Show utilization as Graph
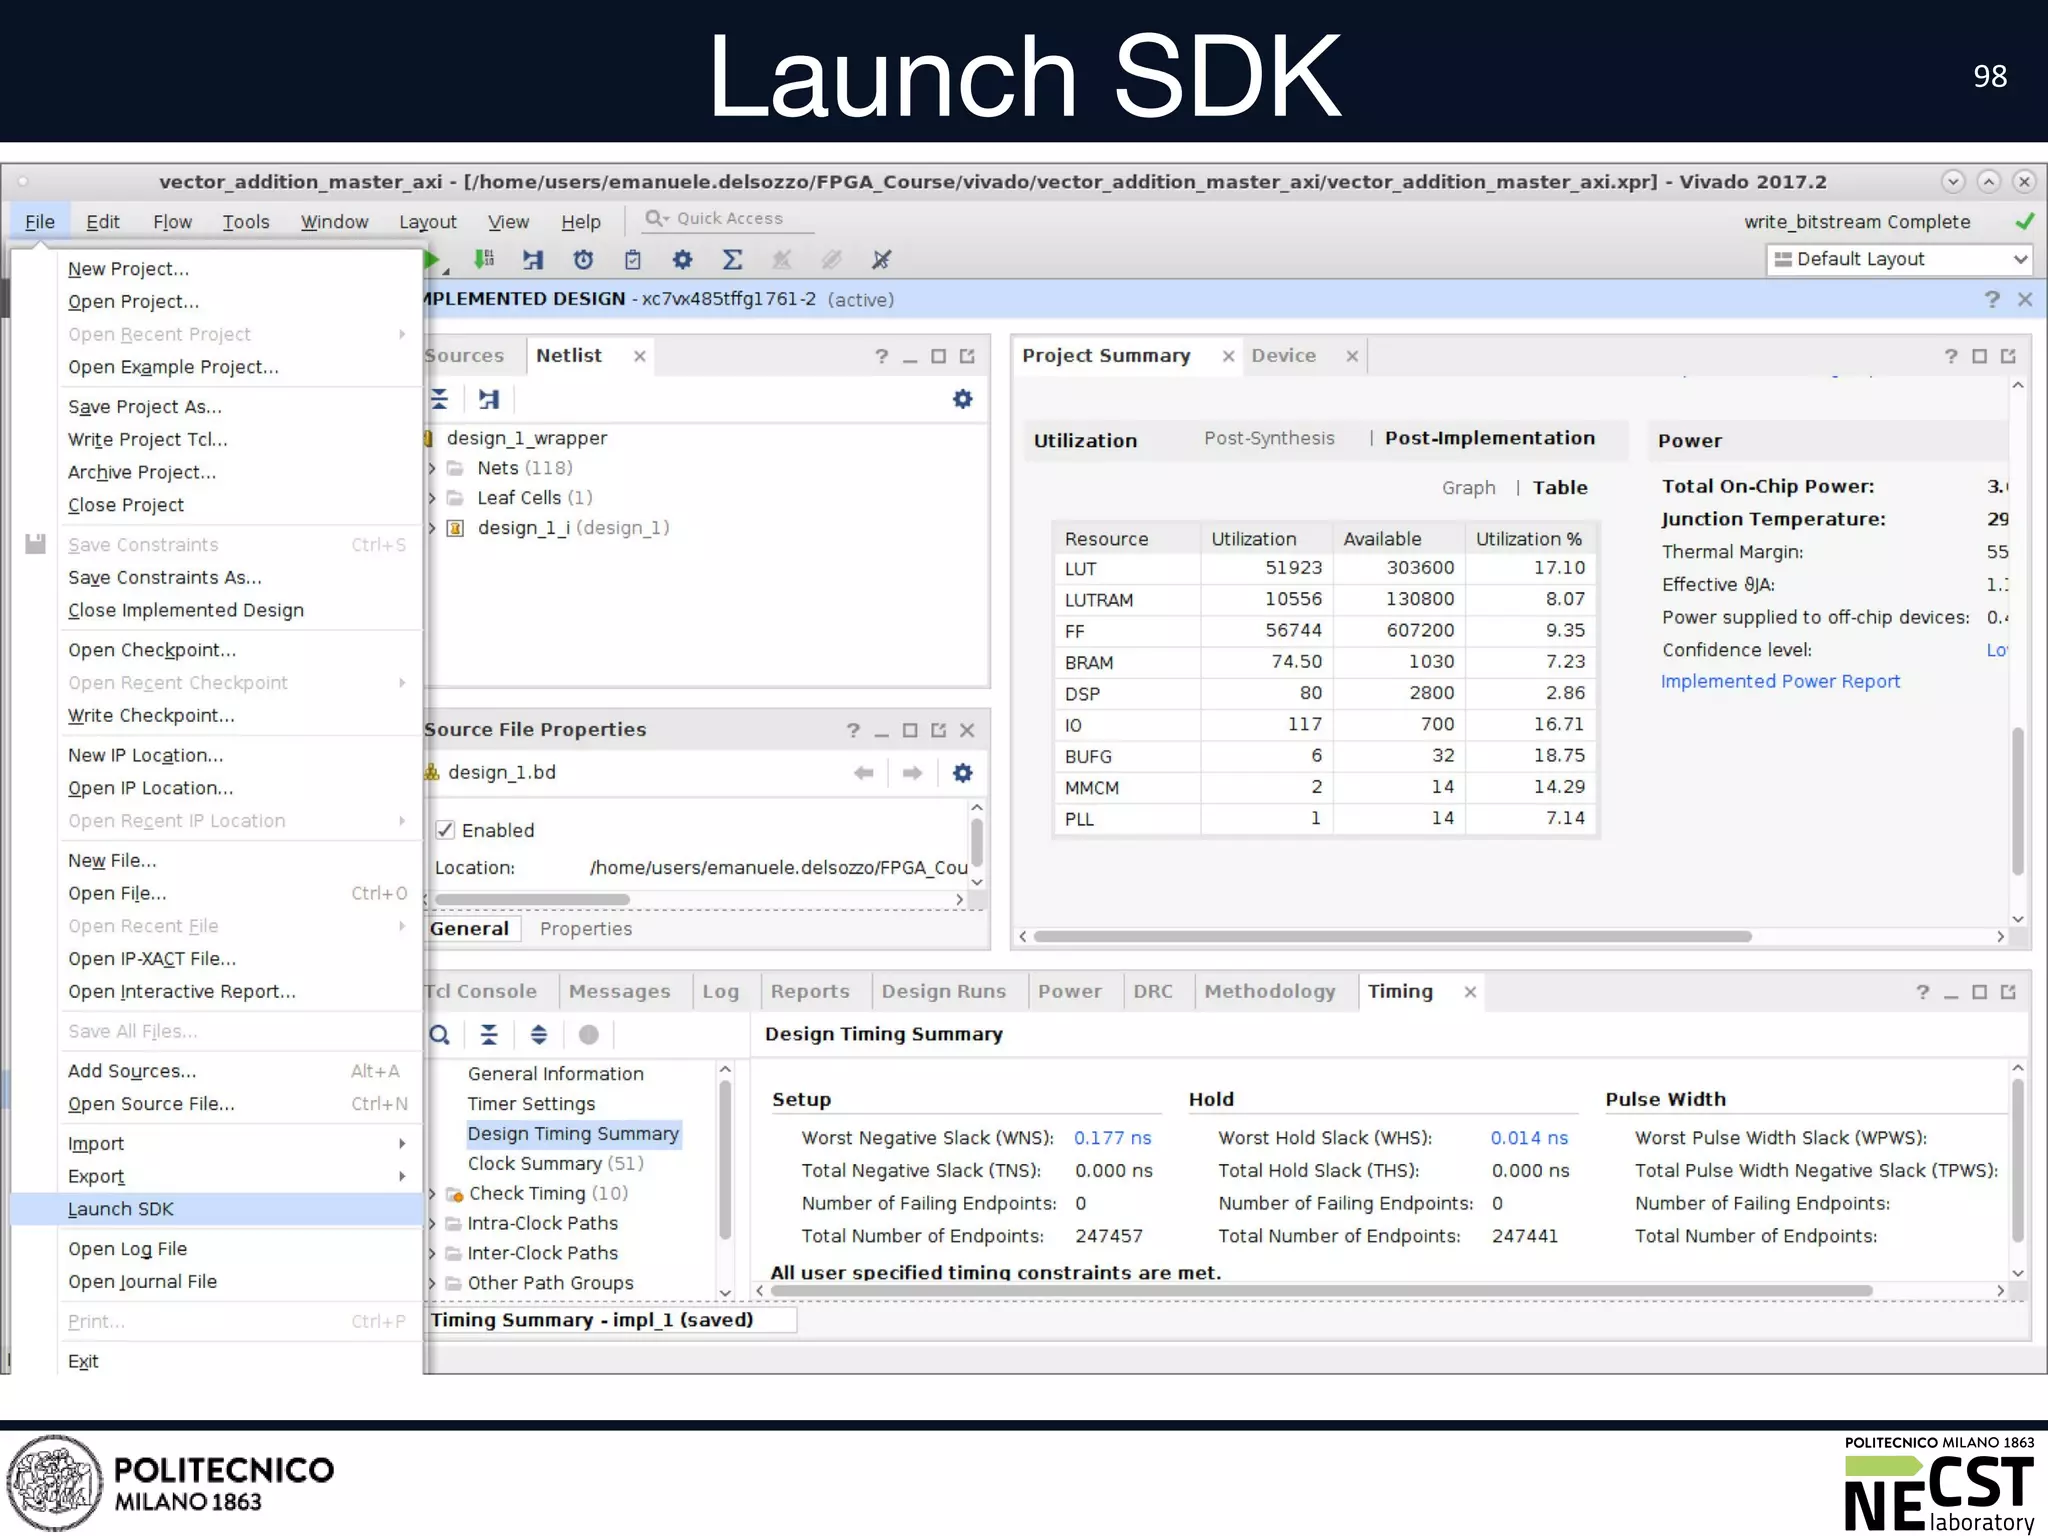2048x1536 pixels. point(1468,488)
